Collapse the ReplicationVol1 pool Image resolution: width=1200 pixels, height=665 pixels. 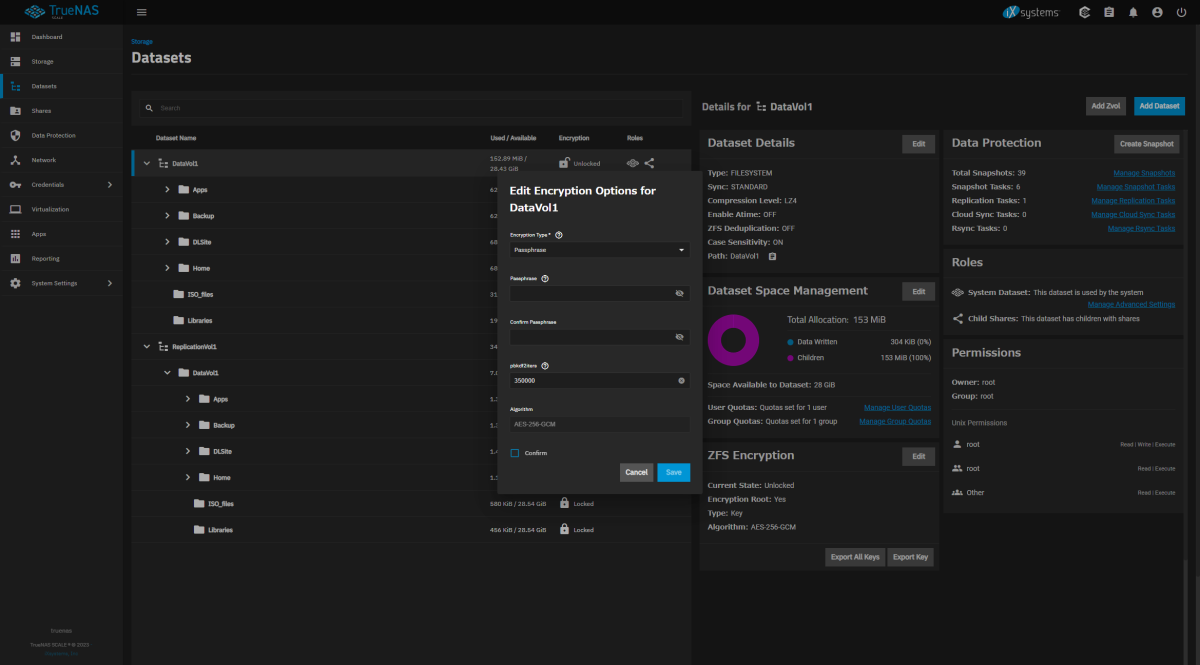pos(147,346)
